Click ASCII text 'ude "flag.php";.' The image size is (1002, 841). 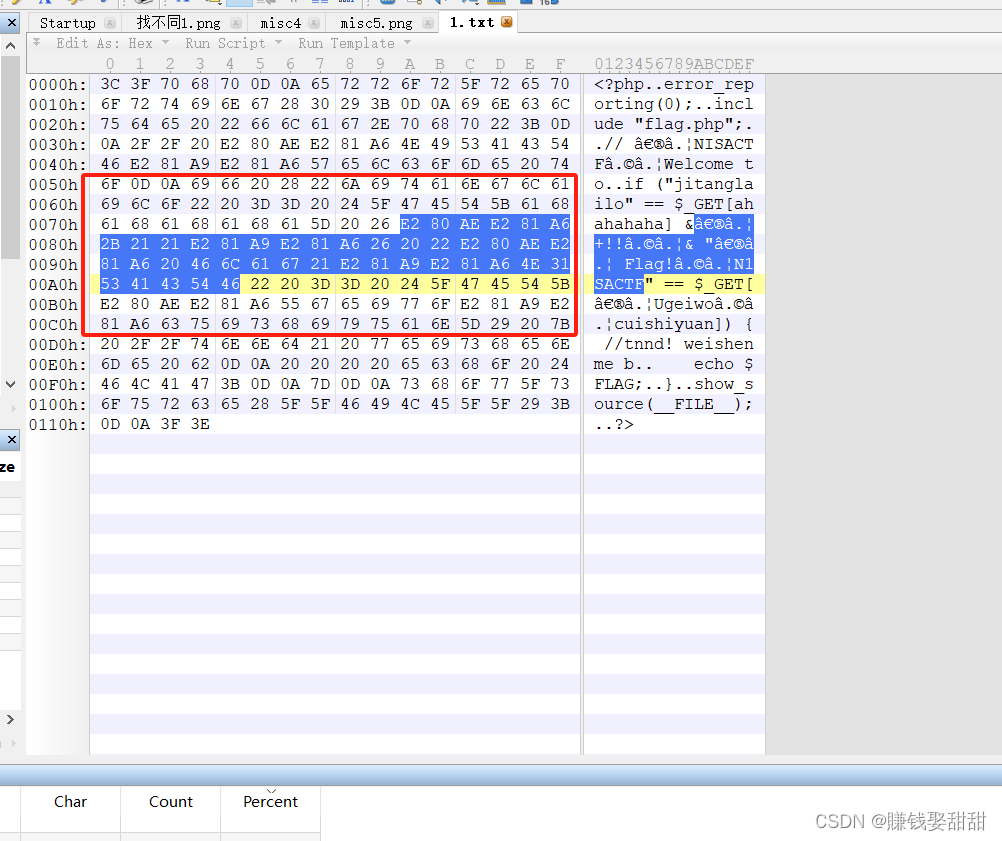pyautogui.click(x=674, y=124)
